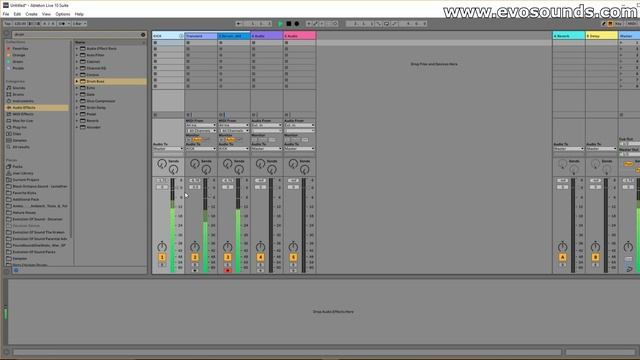Toggle return track B activator

click(595, 257)
